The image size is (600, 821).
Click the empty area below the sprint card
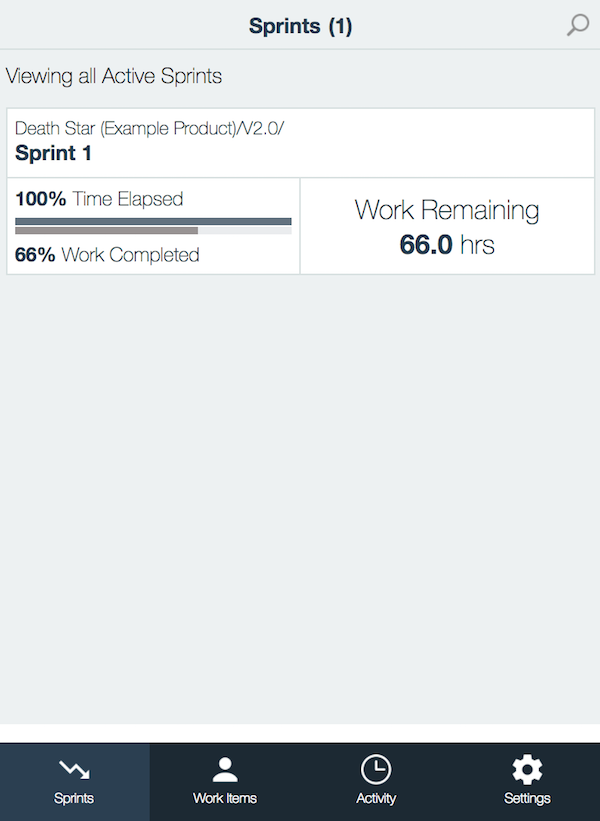[x=300, y=497]
